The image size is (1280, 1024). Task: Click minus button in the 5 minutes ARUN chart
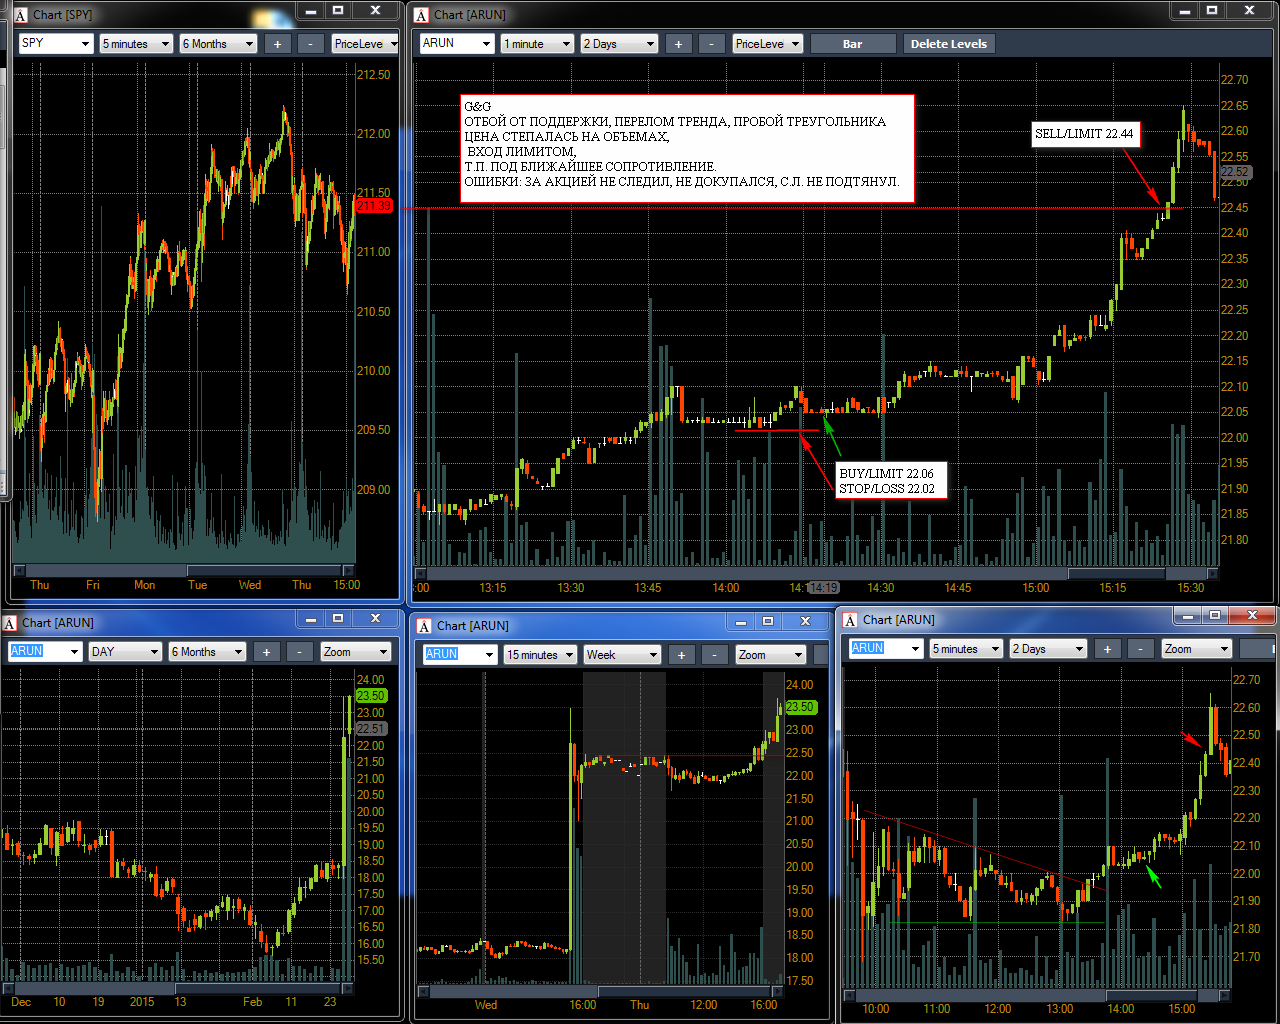click(1141, 648)
